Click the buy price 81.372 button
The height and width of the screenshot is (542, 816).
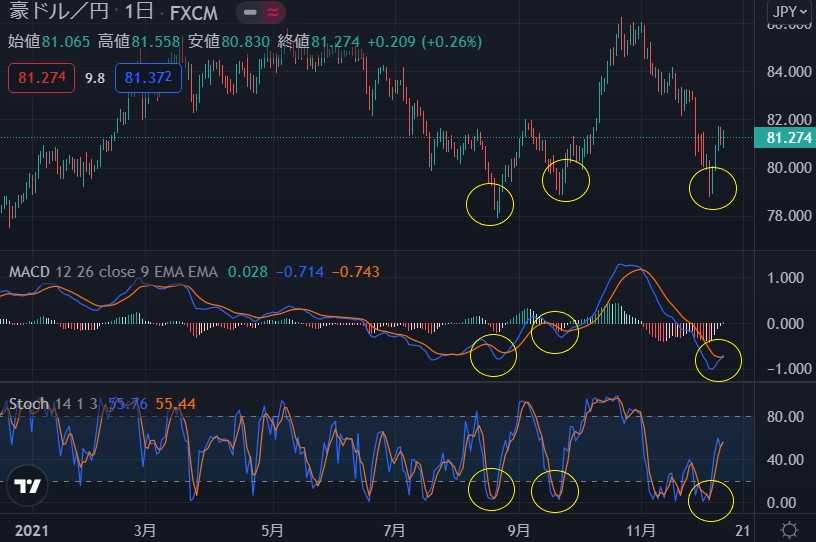click(x=148, y=78)
